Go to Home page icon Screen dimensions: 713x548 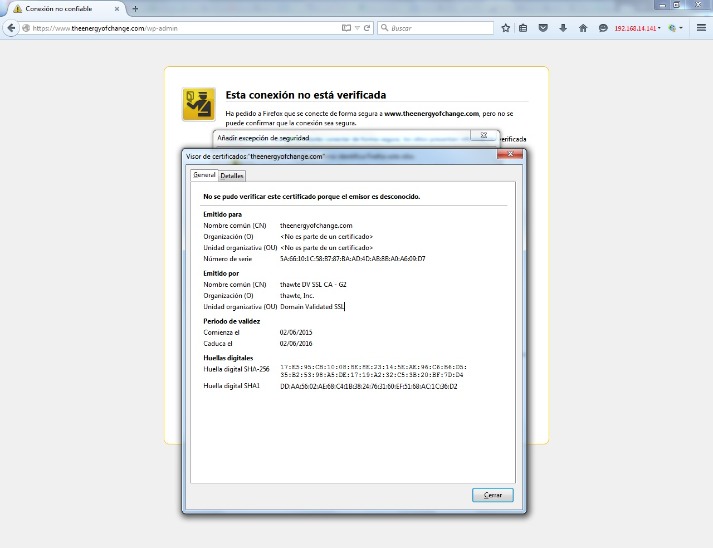click(583, 28)
